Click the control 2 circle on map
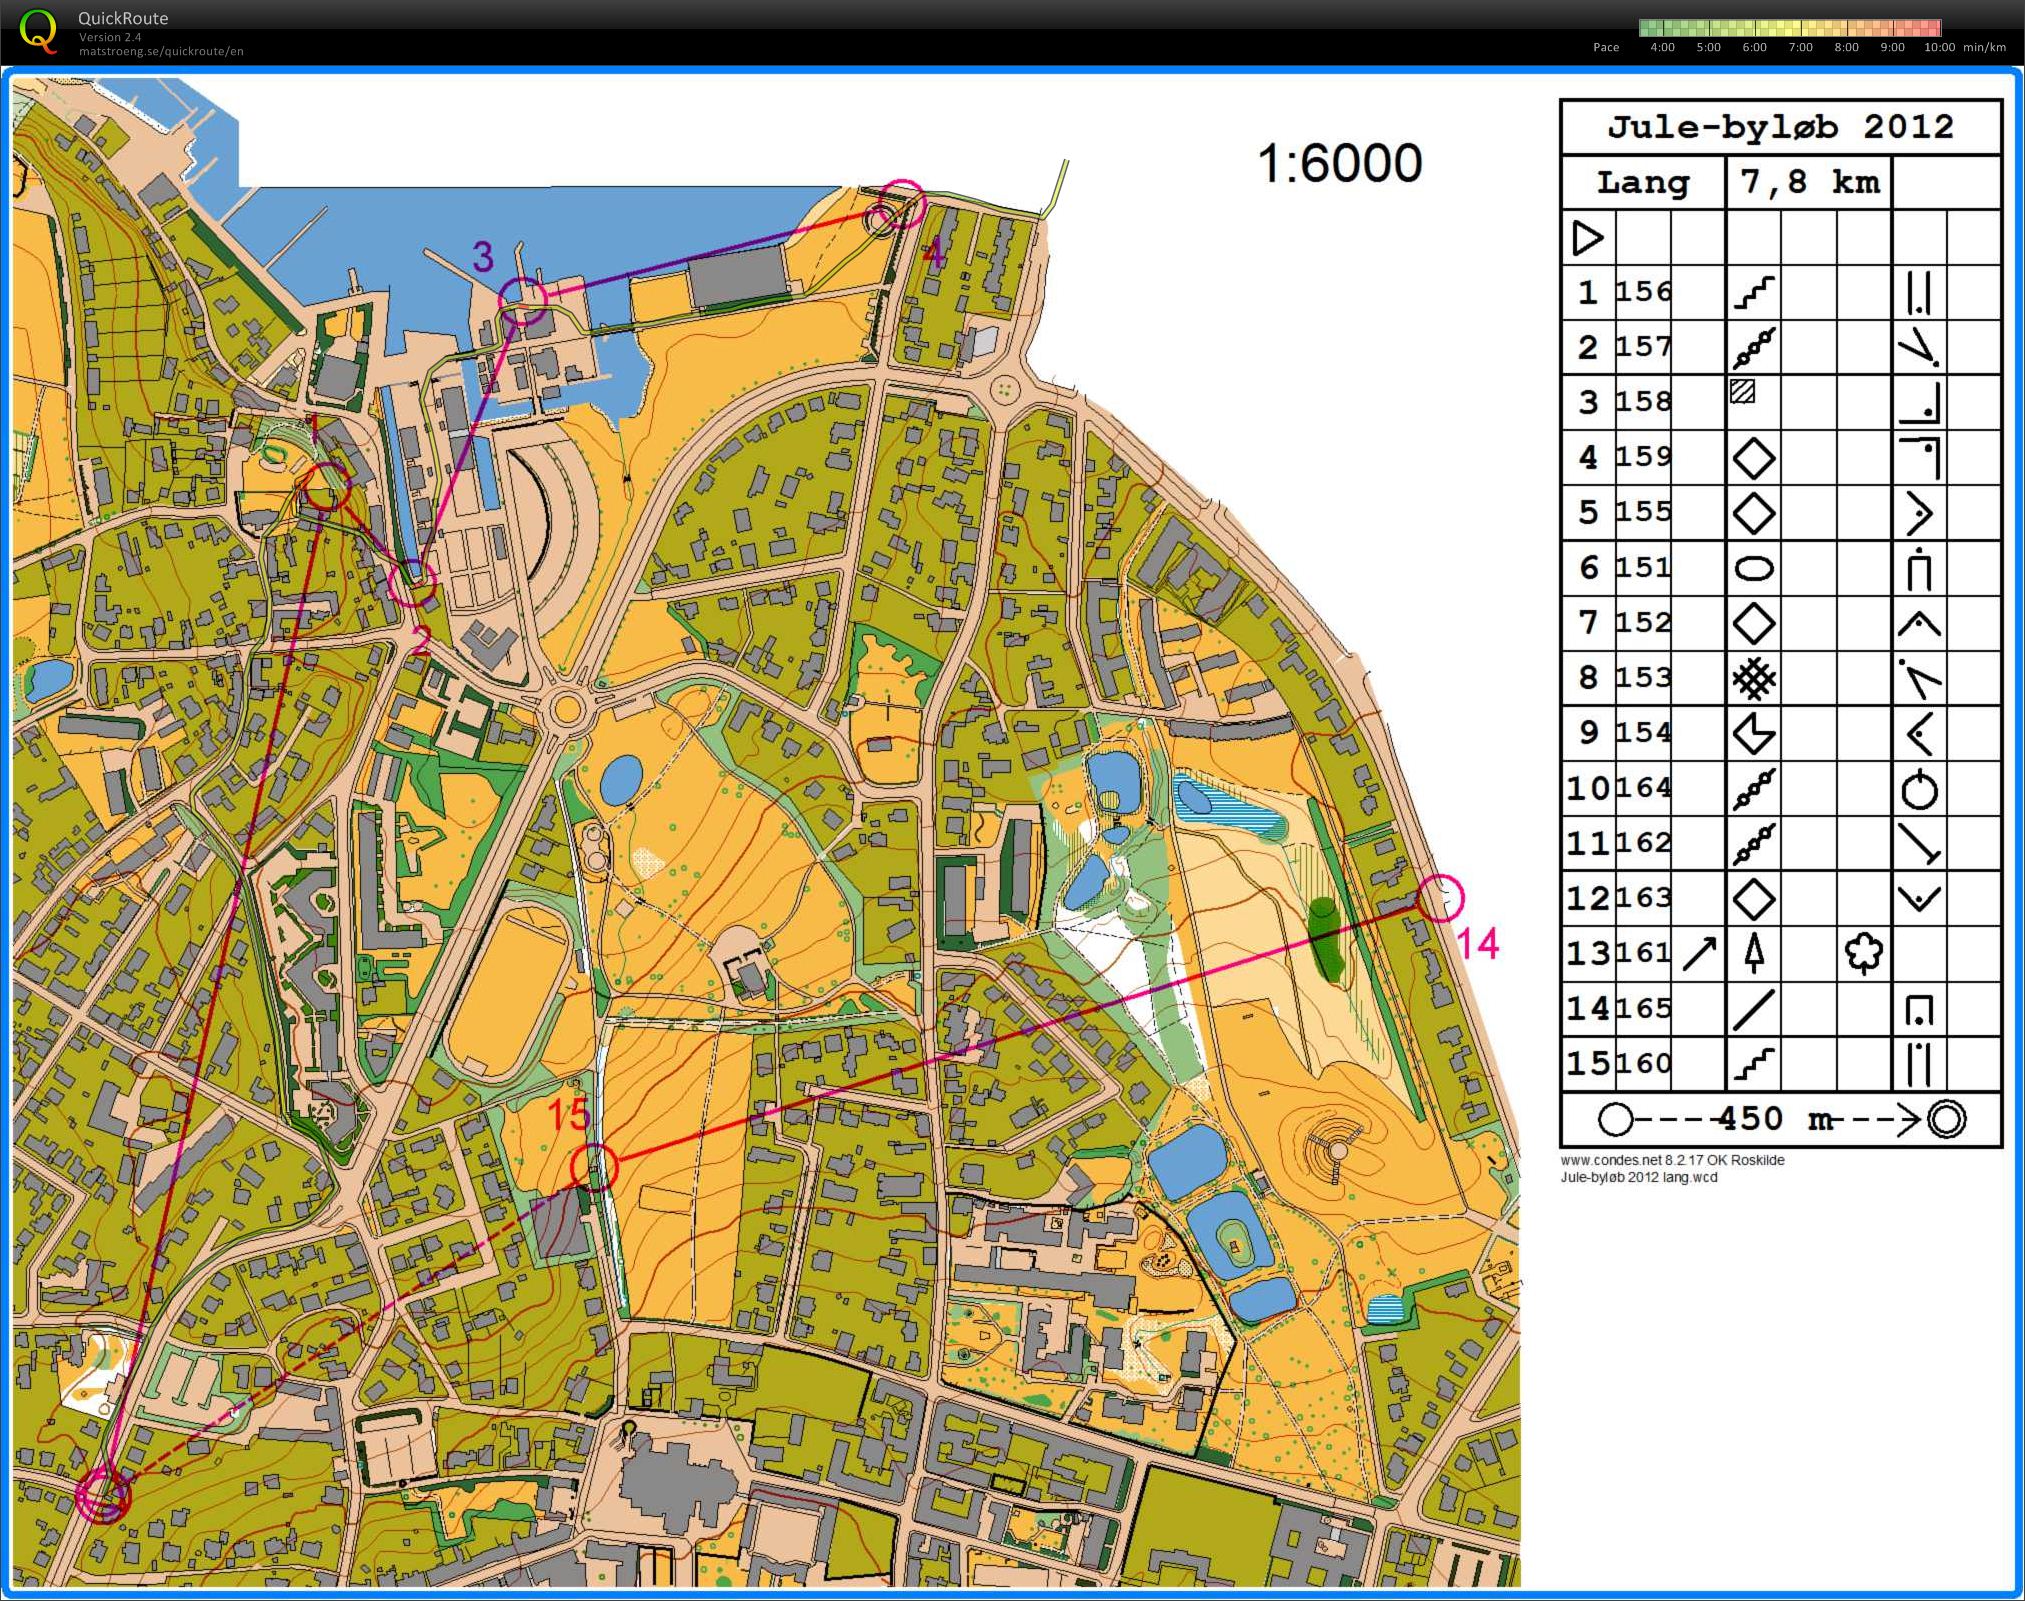This screenshot has height=1601, width=2025. coord(412,582)
